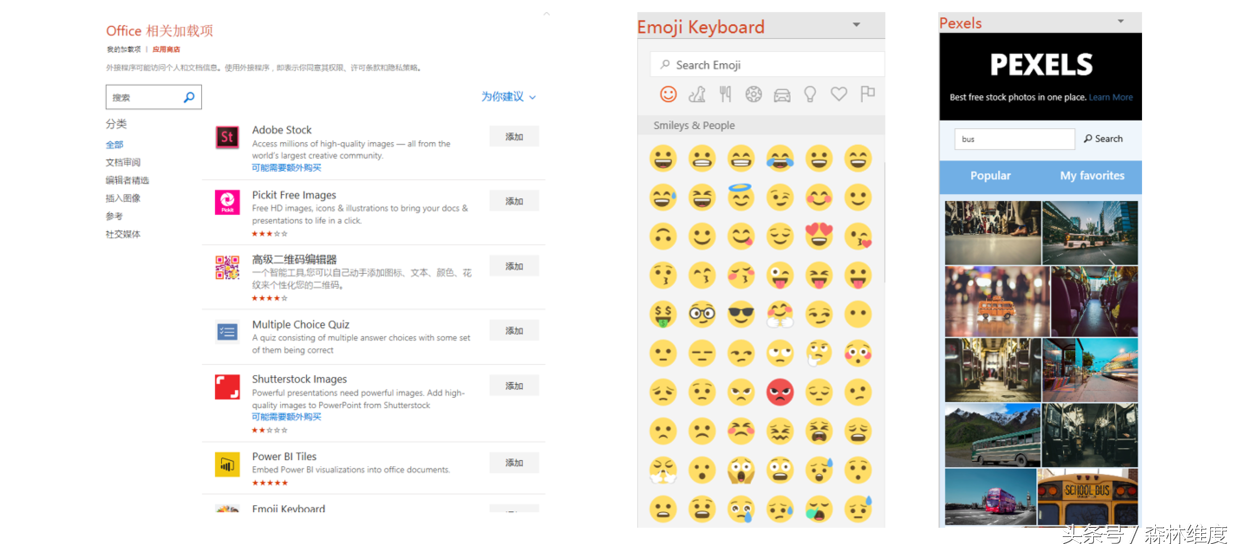This screenshot has height=552, width=1240.
Task: Select the Shutterstock Images add-in icon
Action: pyautogui.click(x=227, y=387)
